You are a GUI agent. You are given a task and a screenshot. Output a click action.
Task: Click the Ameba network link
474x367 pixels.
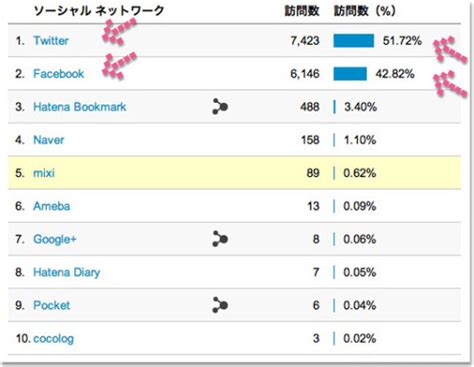tap(52, 206)
